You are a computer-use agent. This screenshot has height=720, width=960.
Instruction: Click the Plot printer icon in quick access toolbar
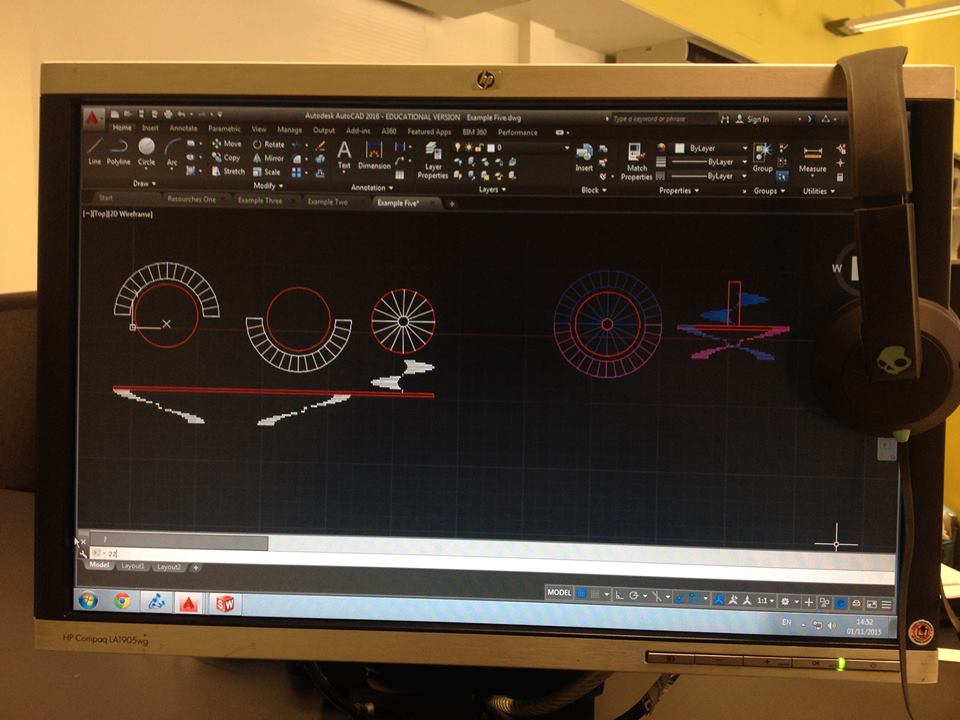pyautogui.click(x=169, y=114)
